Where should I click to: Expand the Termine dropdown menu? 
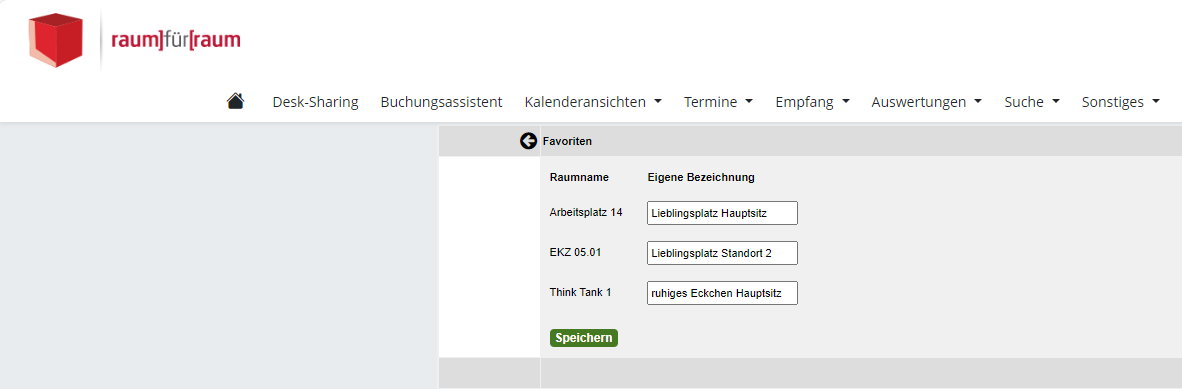[x=718, y=102]
